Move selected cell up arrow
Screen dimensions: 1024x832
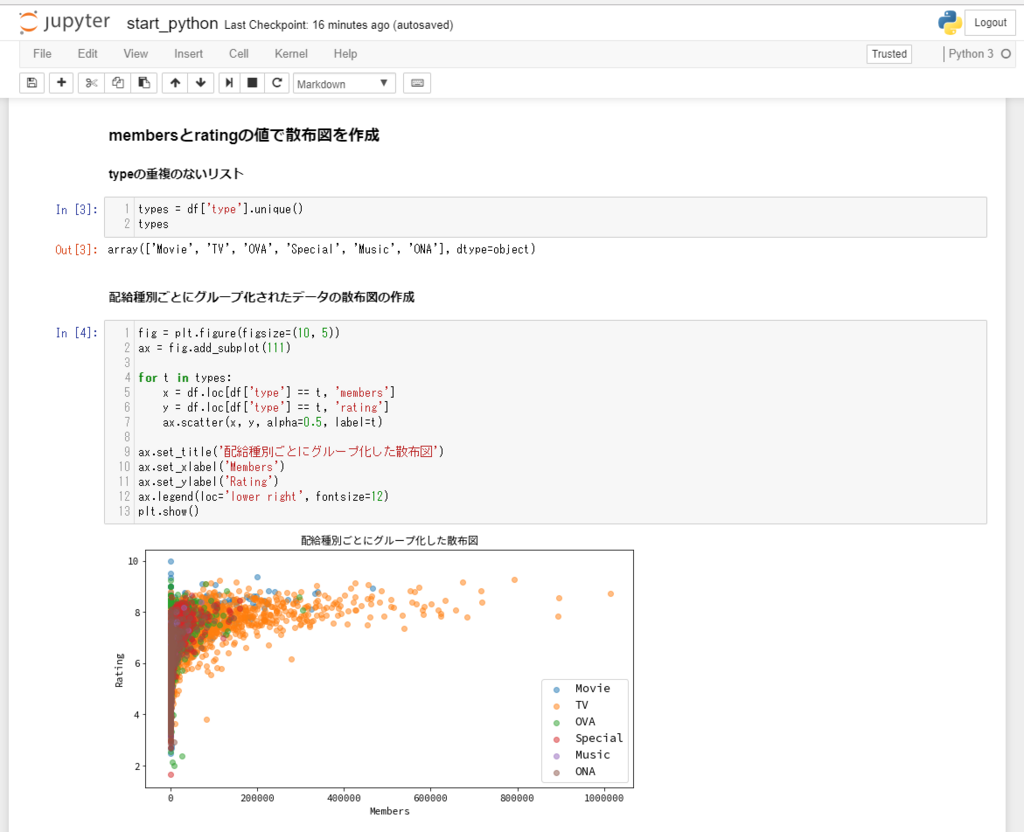coord(175,83)
